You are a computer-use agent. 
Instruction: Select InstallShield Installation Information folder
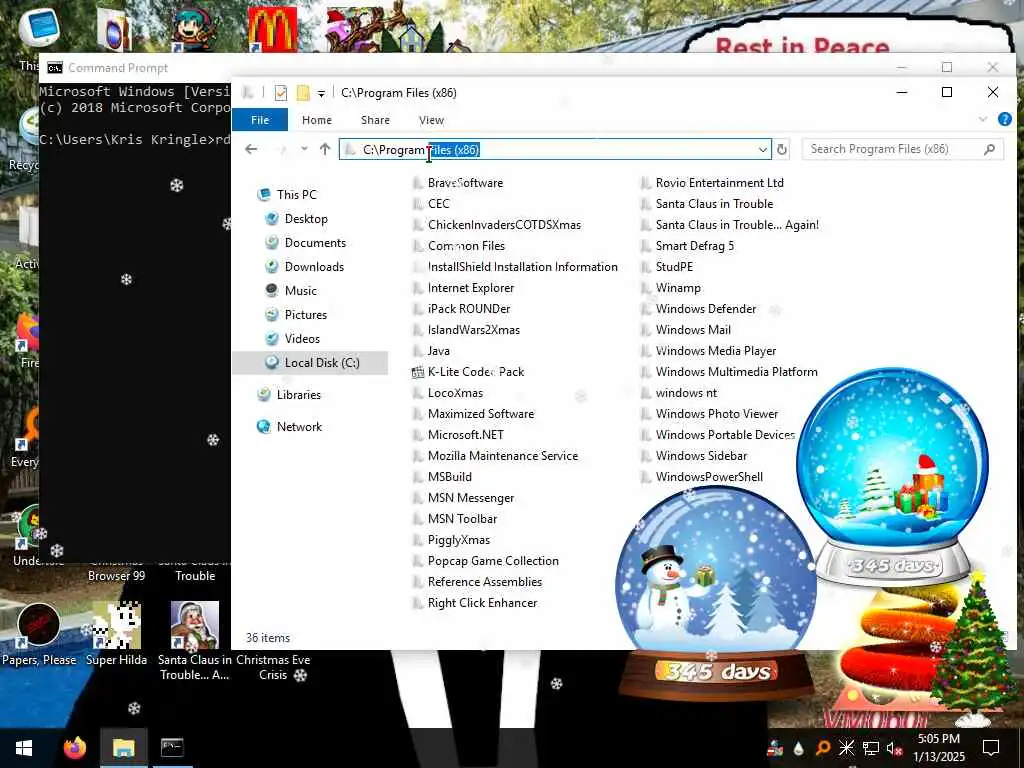[522, 267]
